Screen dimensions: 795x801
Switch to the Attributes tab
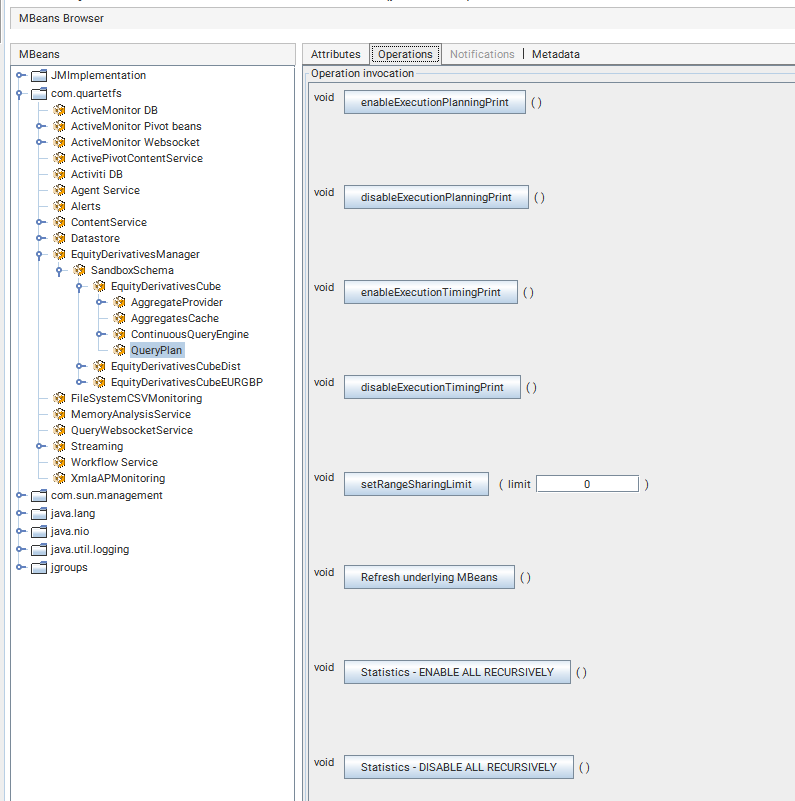[335, 54]
